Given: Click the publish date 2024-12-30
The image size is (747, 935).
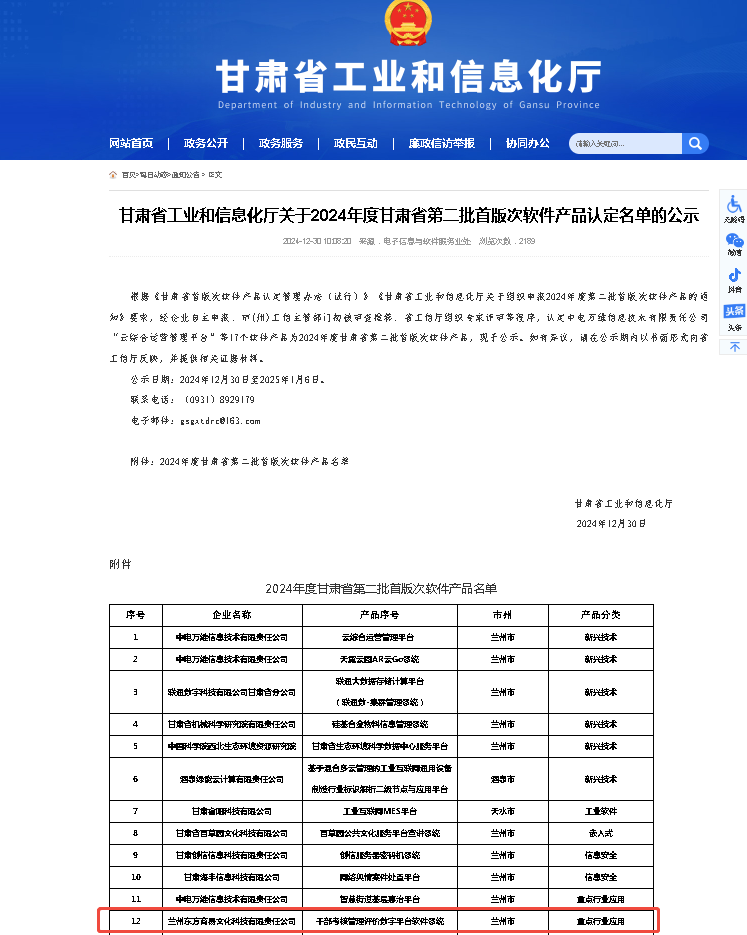Looking at the screenshot, I should click(317, 241).
